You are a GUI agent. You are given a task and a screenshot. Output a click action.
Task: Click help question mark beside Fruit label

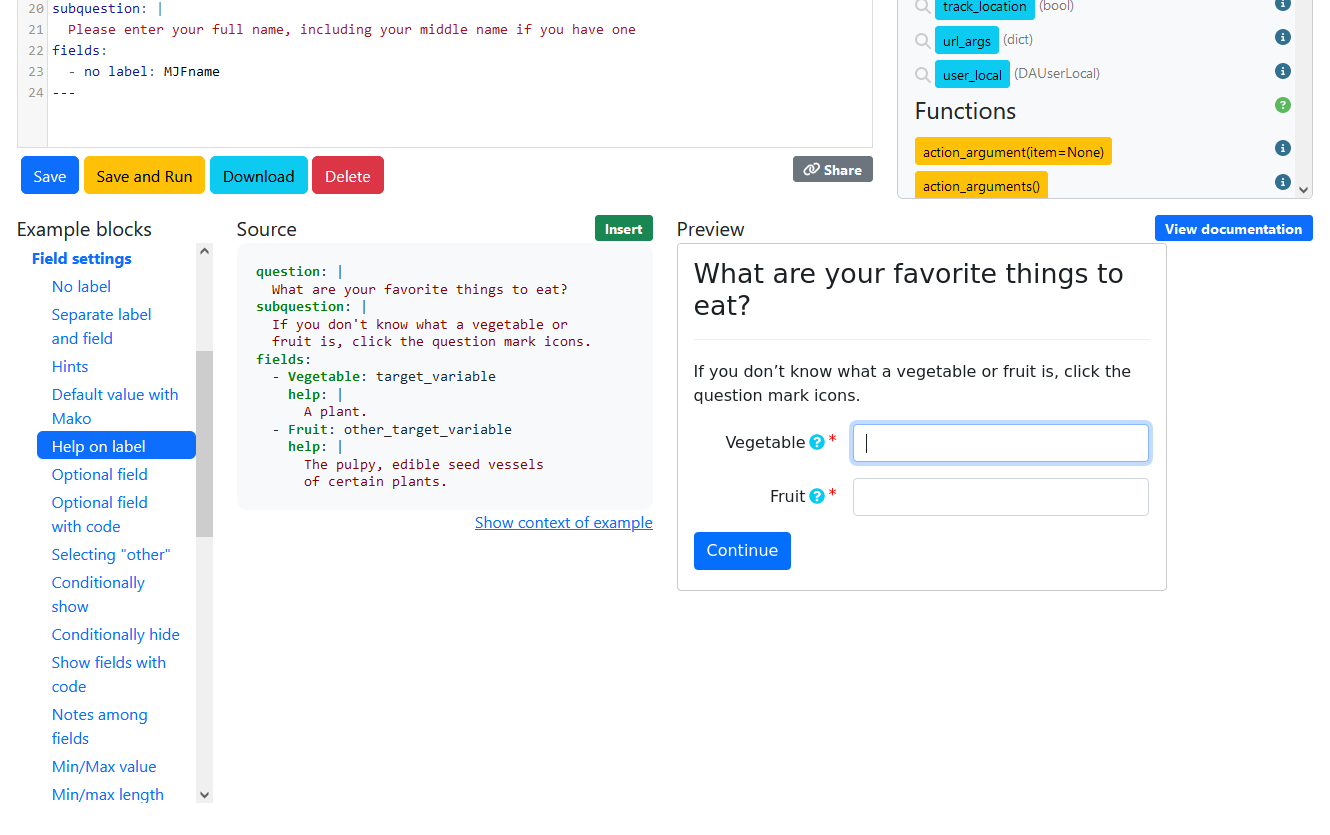tap(818, 496)
